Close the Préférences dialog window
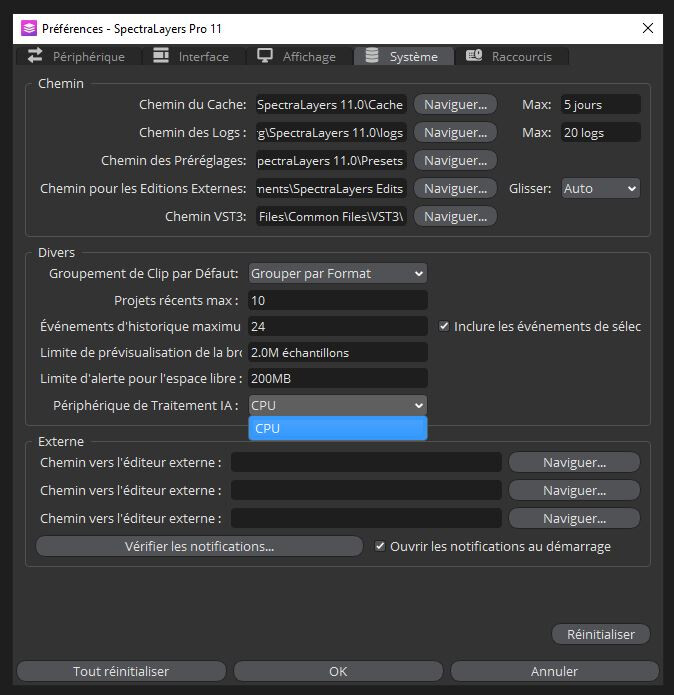Image resolution: width=674 pixels, height=695 pixels. (647, 28)
